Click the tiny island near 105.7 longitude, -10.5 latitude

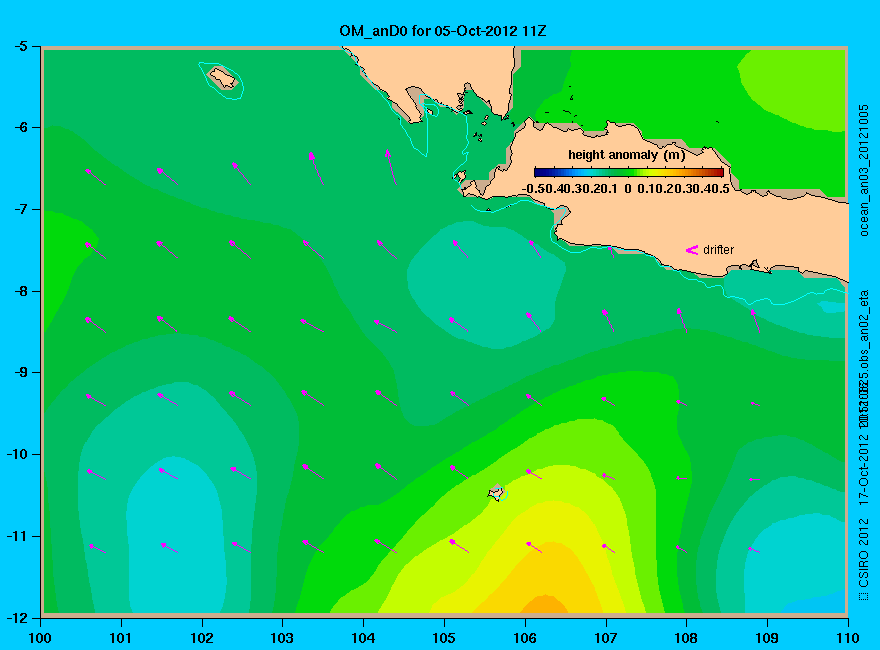[x=496, y=493]
